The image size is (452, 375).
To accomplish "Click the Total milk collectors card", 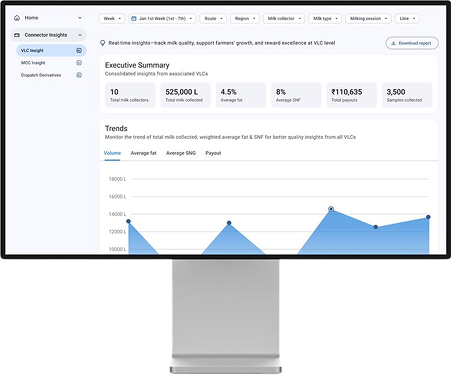I will click(130, 95).
